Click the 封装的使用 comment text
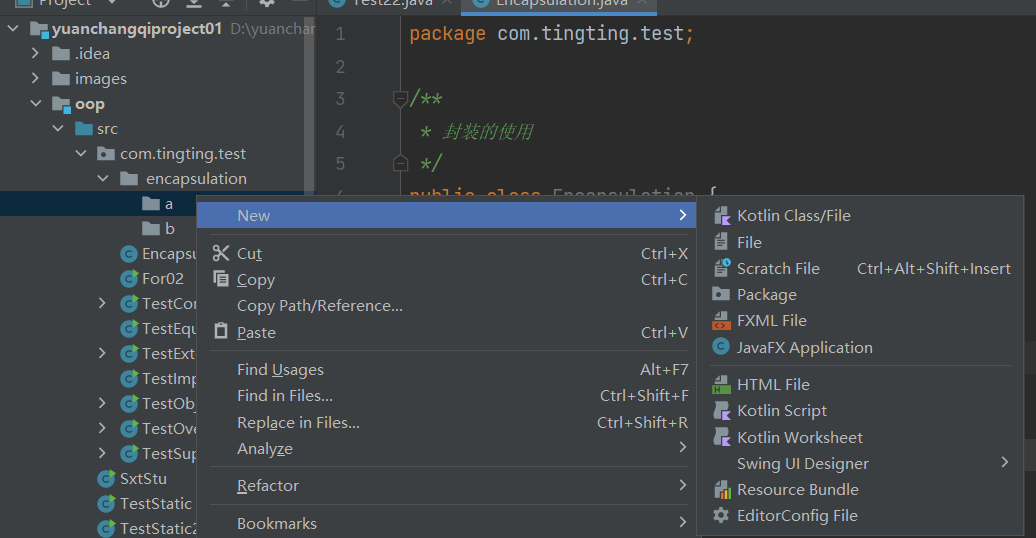Screen dimensions: 1036x538 tap(488, 132)
